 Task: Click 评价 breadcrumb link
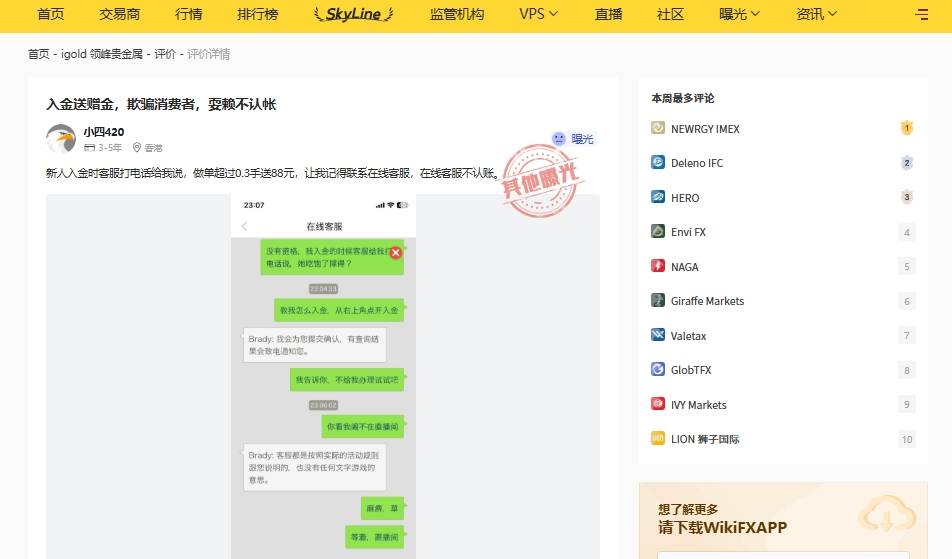pyautogui.click(x=165, y=54)
